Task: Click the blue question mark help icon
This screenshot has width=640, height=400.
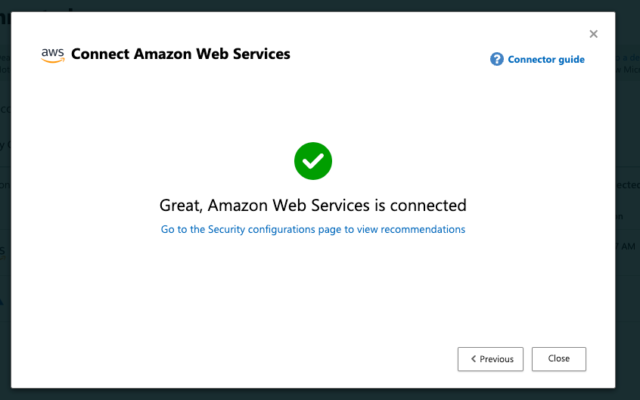Action: click(497, 59)
